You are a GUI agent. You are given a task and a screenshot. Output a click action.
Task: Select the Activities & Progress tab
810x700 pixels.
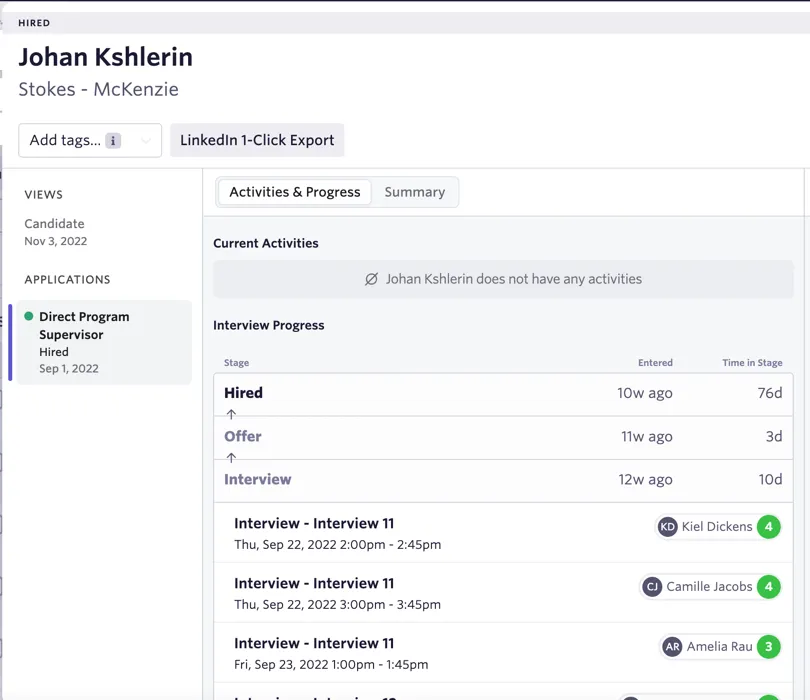(294, 192)
